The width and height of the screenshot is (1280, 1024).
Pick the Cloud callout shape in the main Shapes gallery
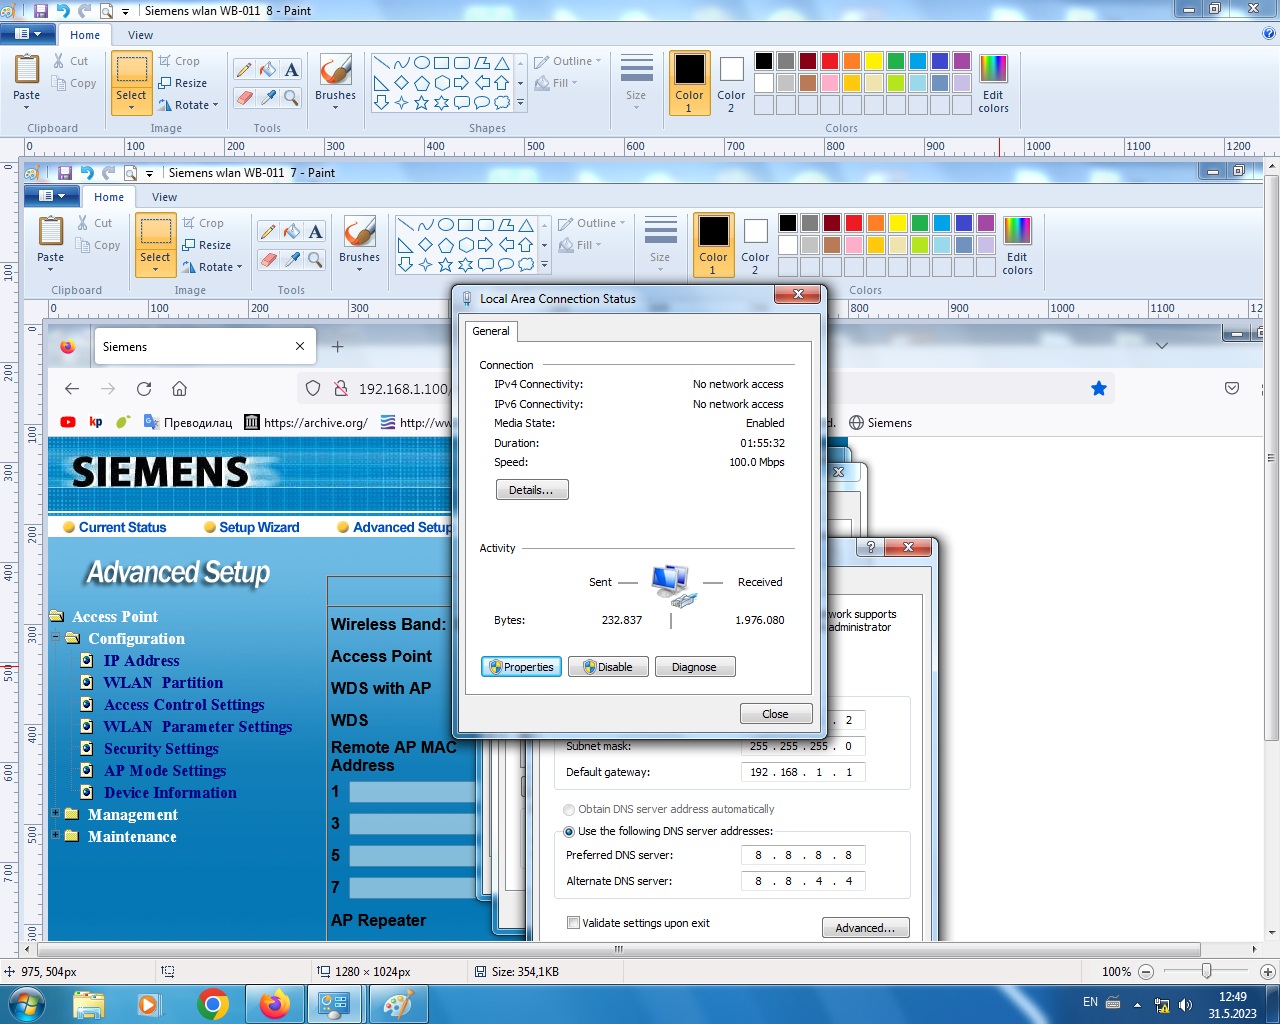pos(501,102)
